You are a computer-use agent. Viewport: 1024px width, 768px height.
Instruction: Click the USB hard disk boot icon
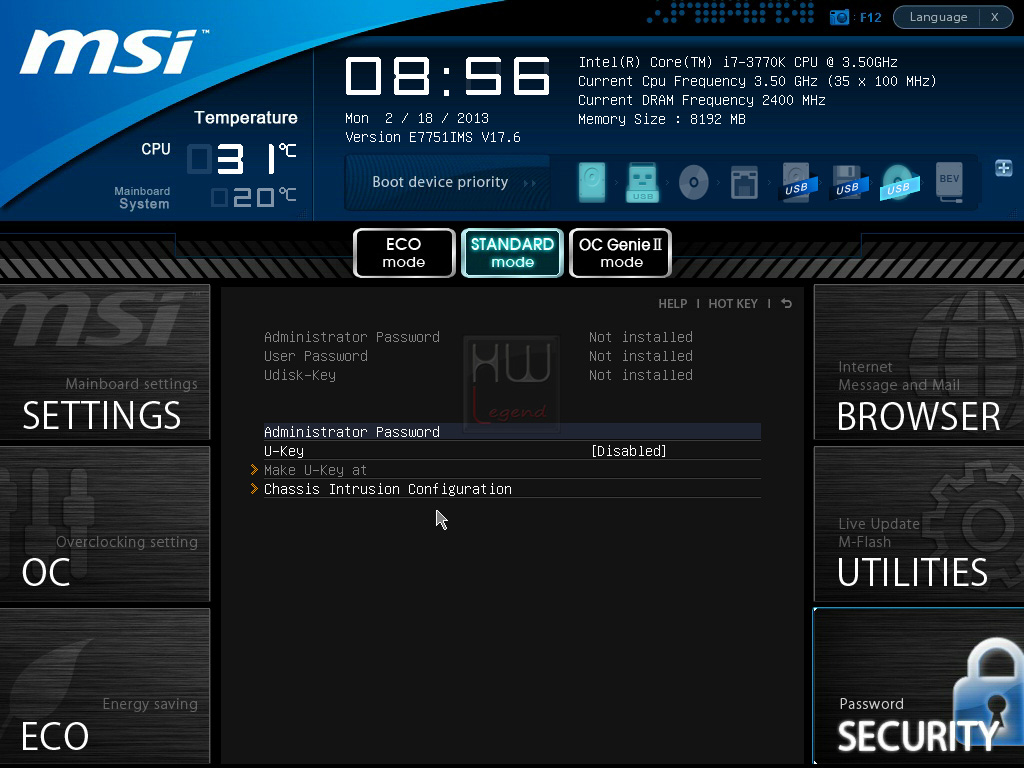pyautogui.click(x=797, y=182)
